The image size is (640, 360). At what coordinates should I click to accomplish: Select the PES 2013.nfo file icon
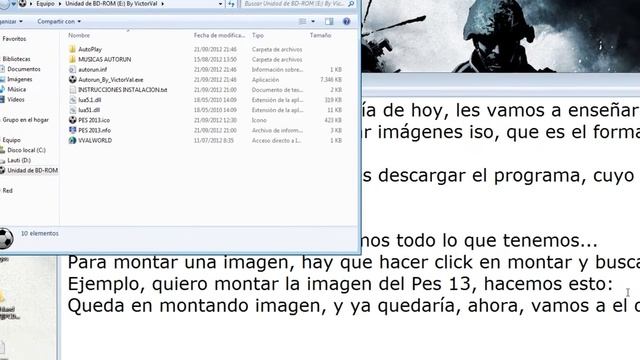coord(73,130)
